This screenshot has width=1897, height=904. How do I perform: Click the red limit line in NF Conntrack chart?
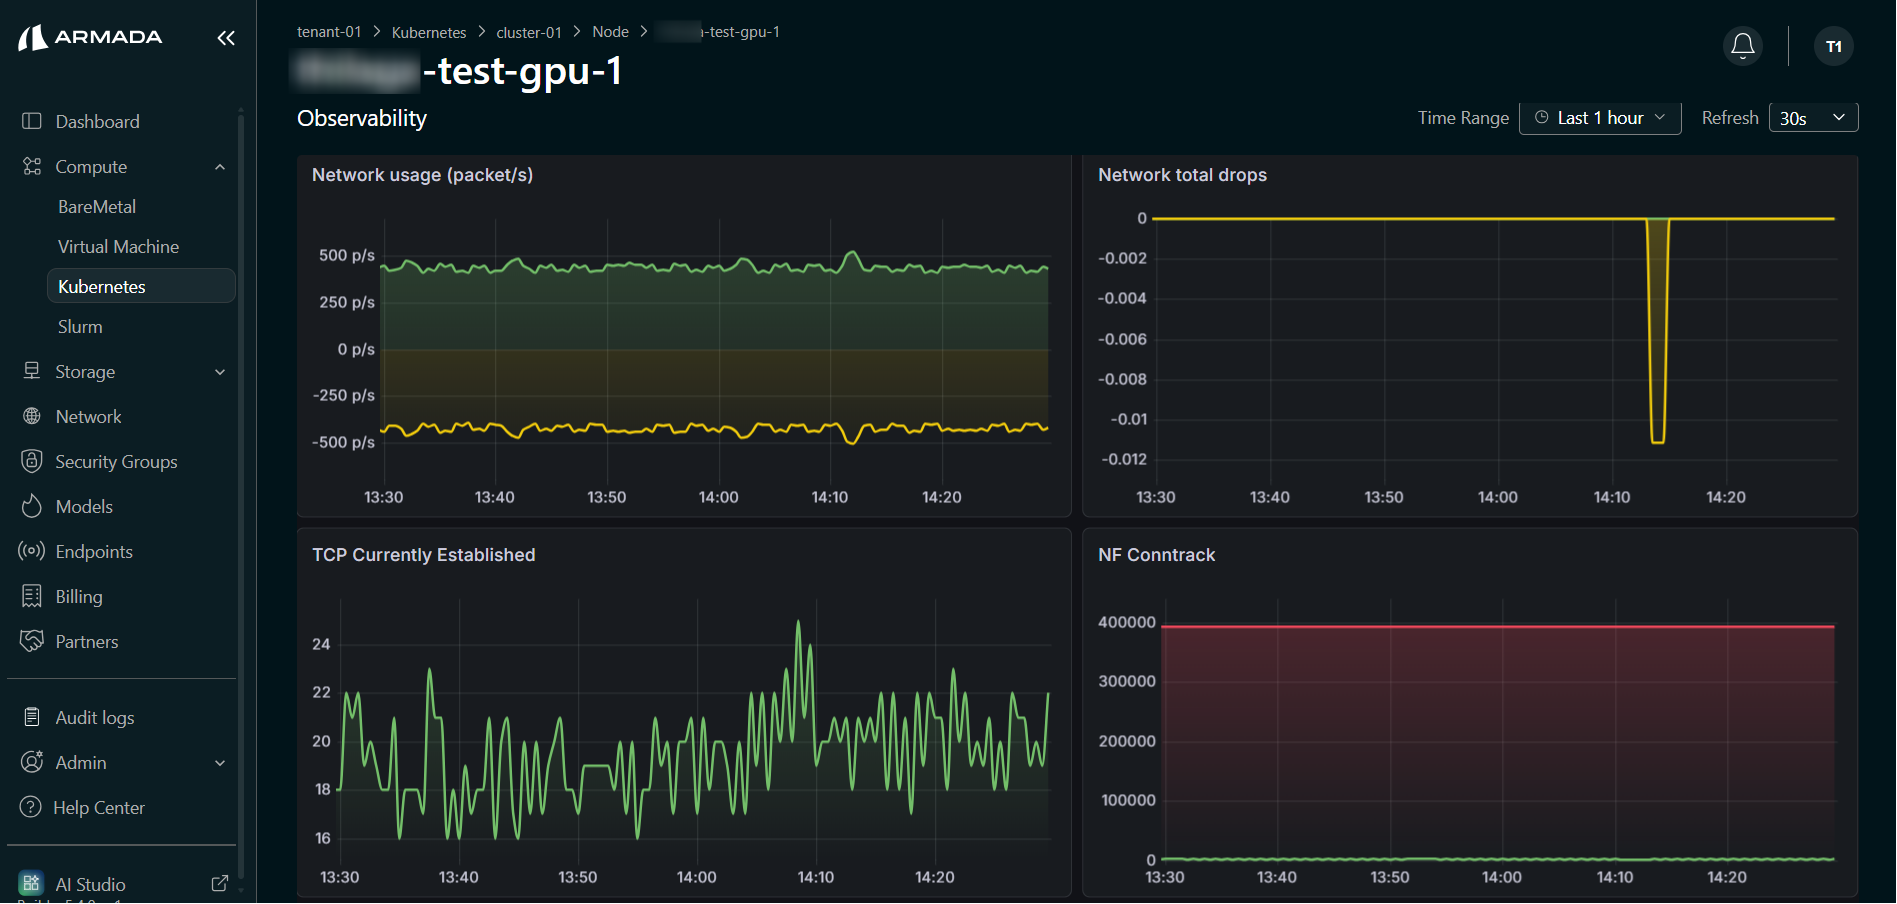pos(1498,626)
